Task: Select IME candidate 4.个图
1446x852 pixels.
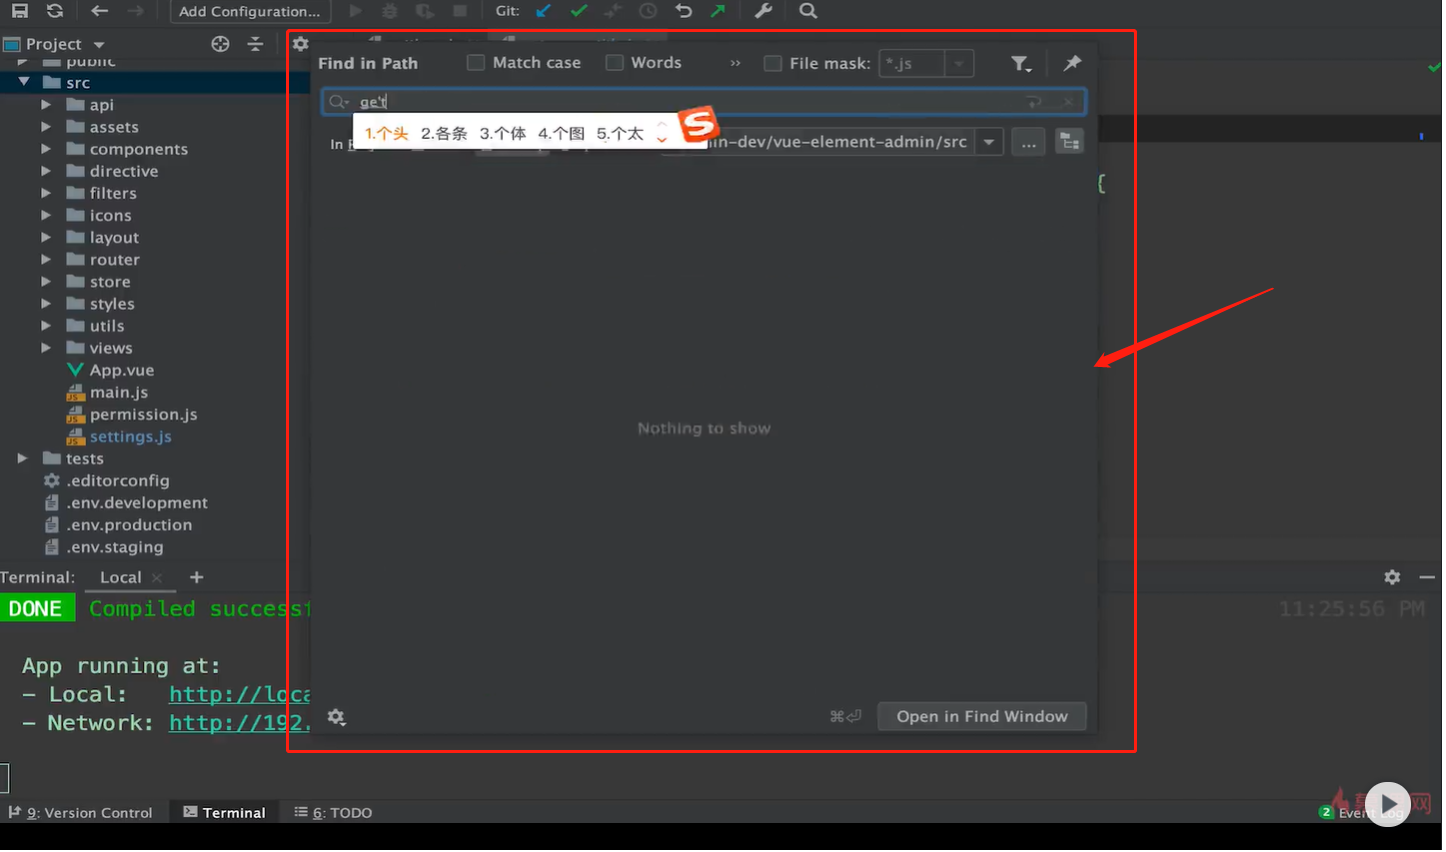Action: (x=561, y=133)
